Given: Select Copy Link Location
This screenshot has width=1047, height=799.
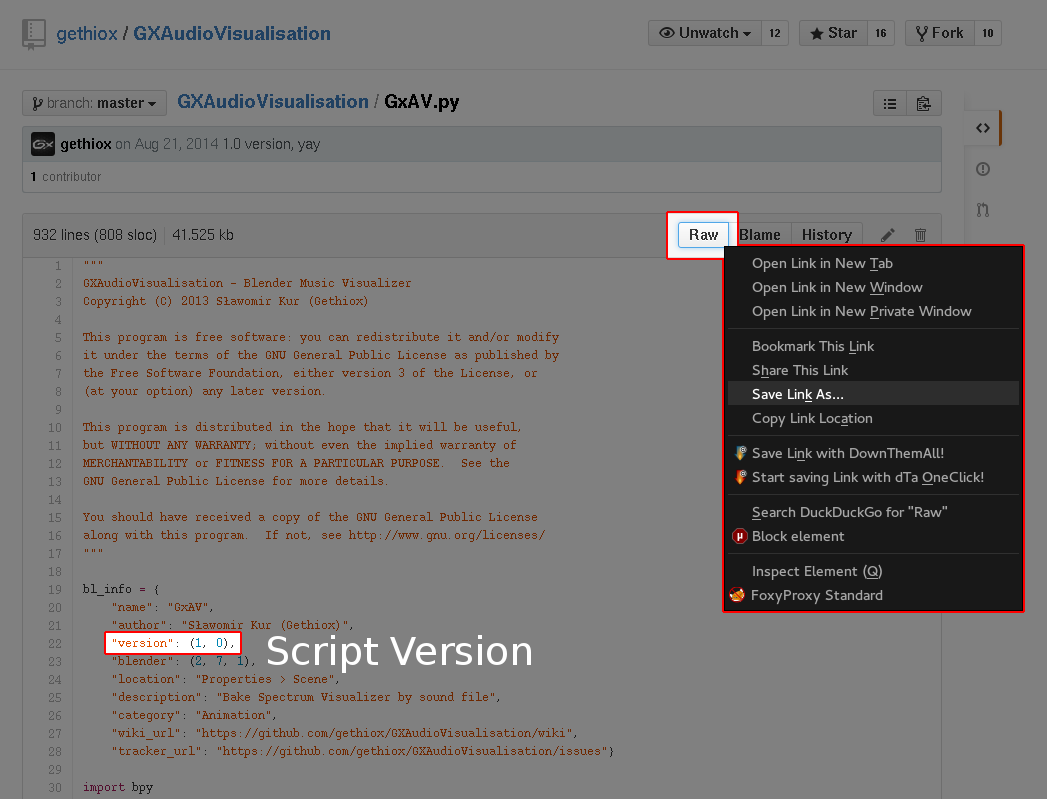Looking at the screenshot, I should (x=873, y=419).
